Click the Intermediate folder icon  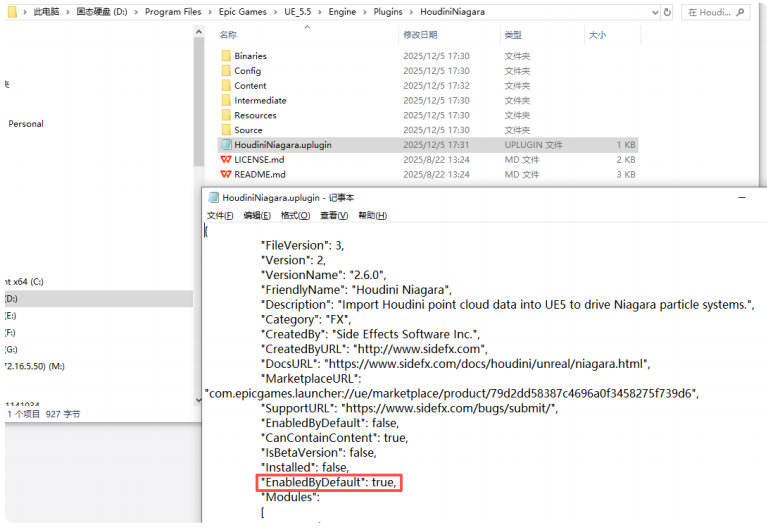tap(226, 100)
